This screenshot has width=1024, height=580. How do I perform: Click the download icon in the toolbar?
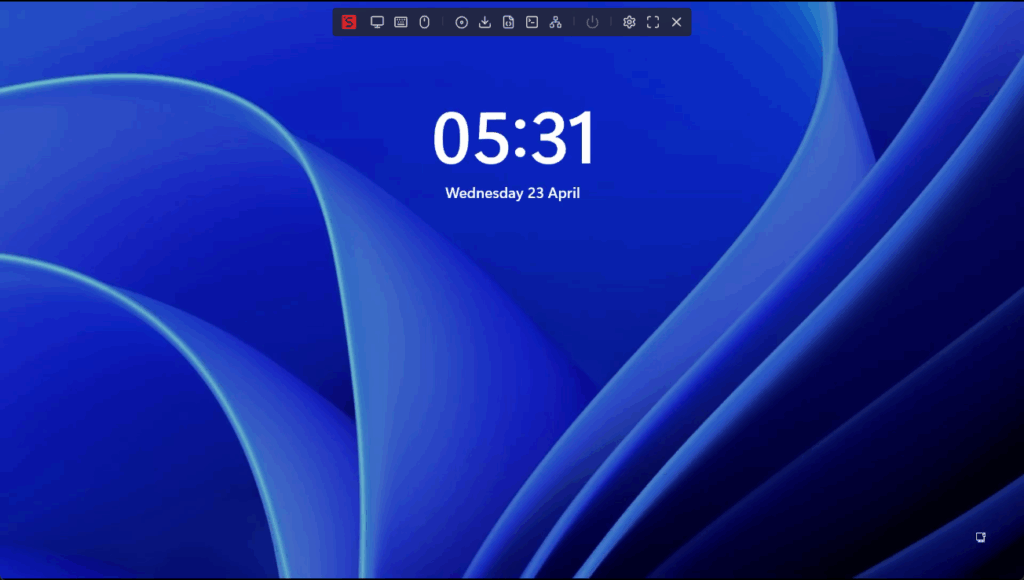point(485,22)
